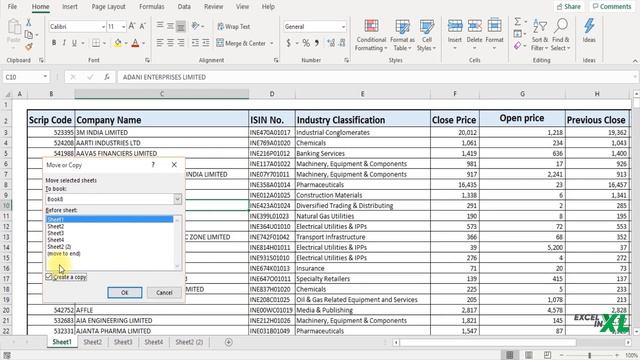Click Increase Decimal icon
The height and width of the screenshot is (360, 640).
(x=331, y=43)
